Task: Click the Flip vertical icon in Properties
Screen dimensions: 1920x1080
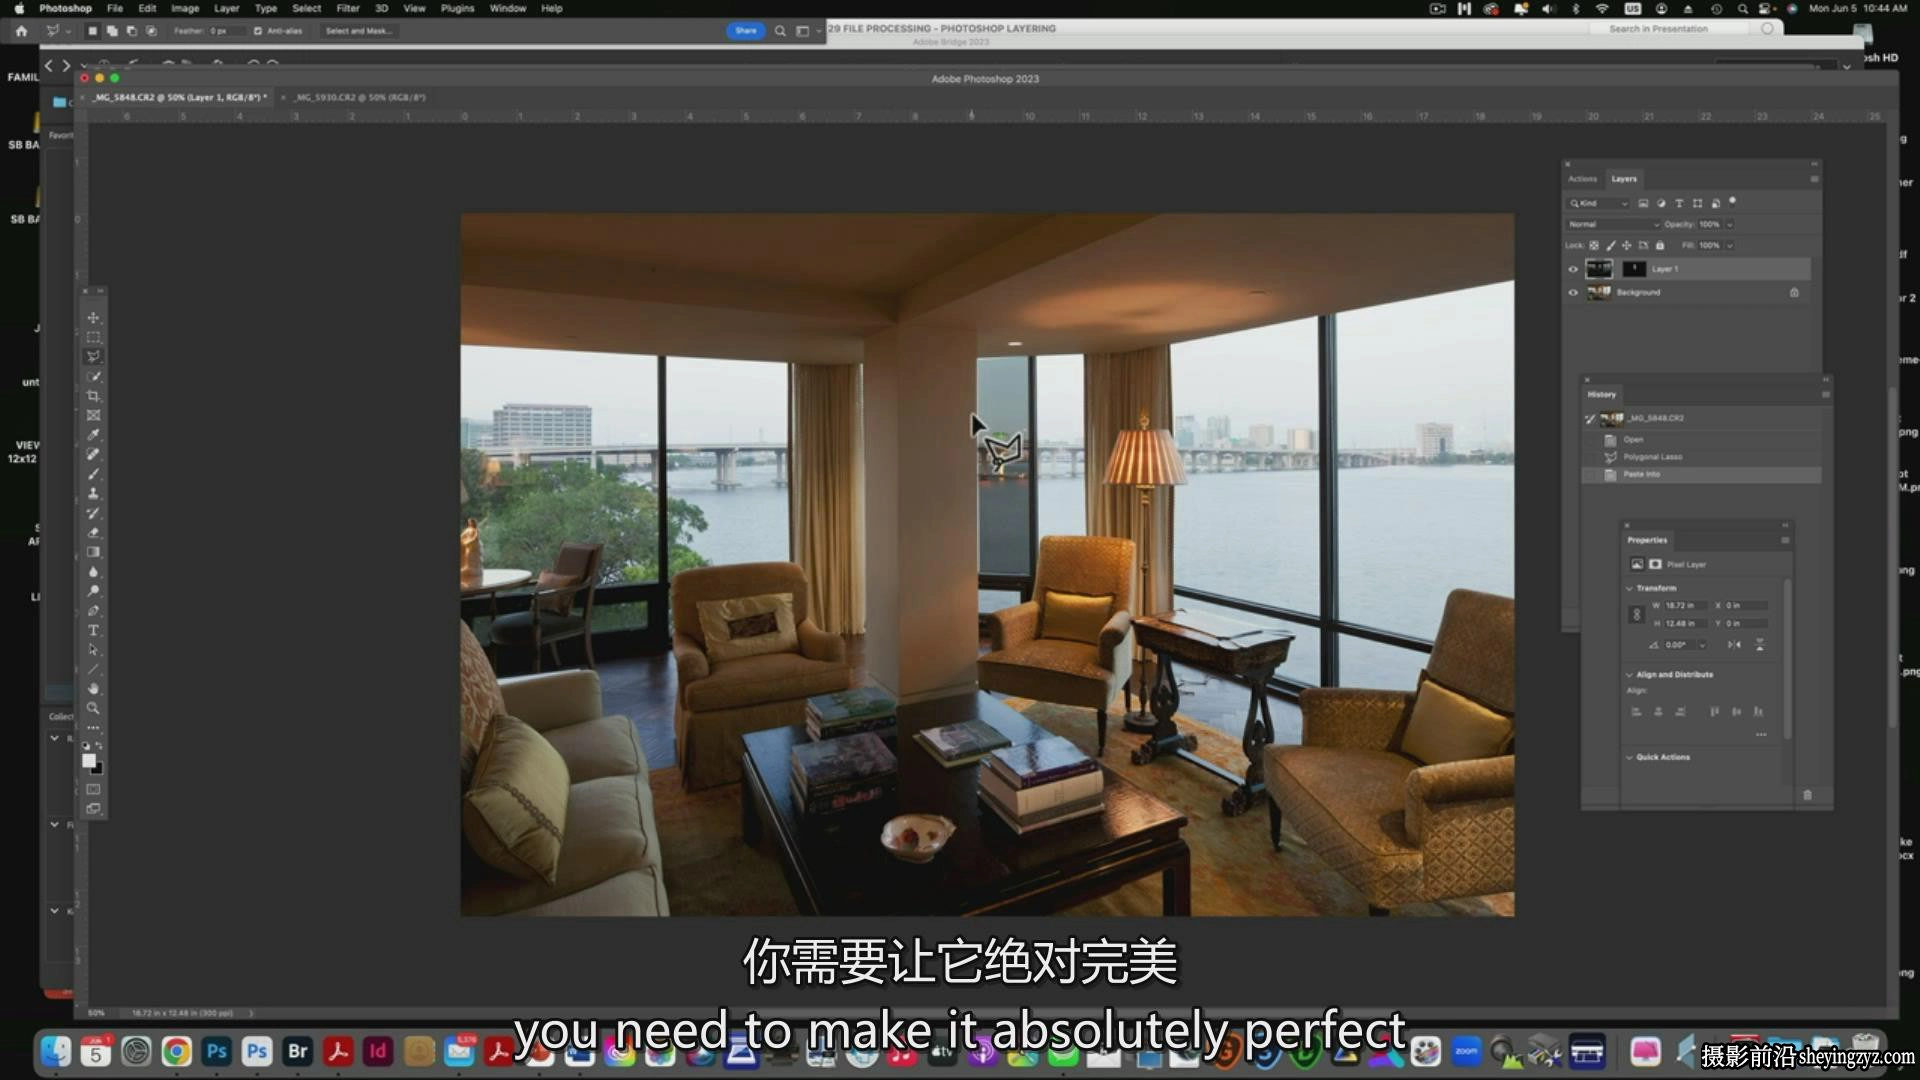Action: pos(1759,645)
